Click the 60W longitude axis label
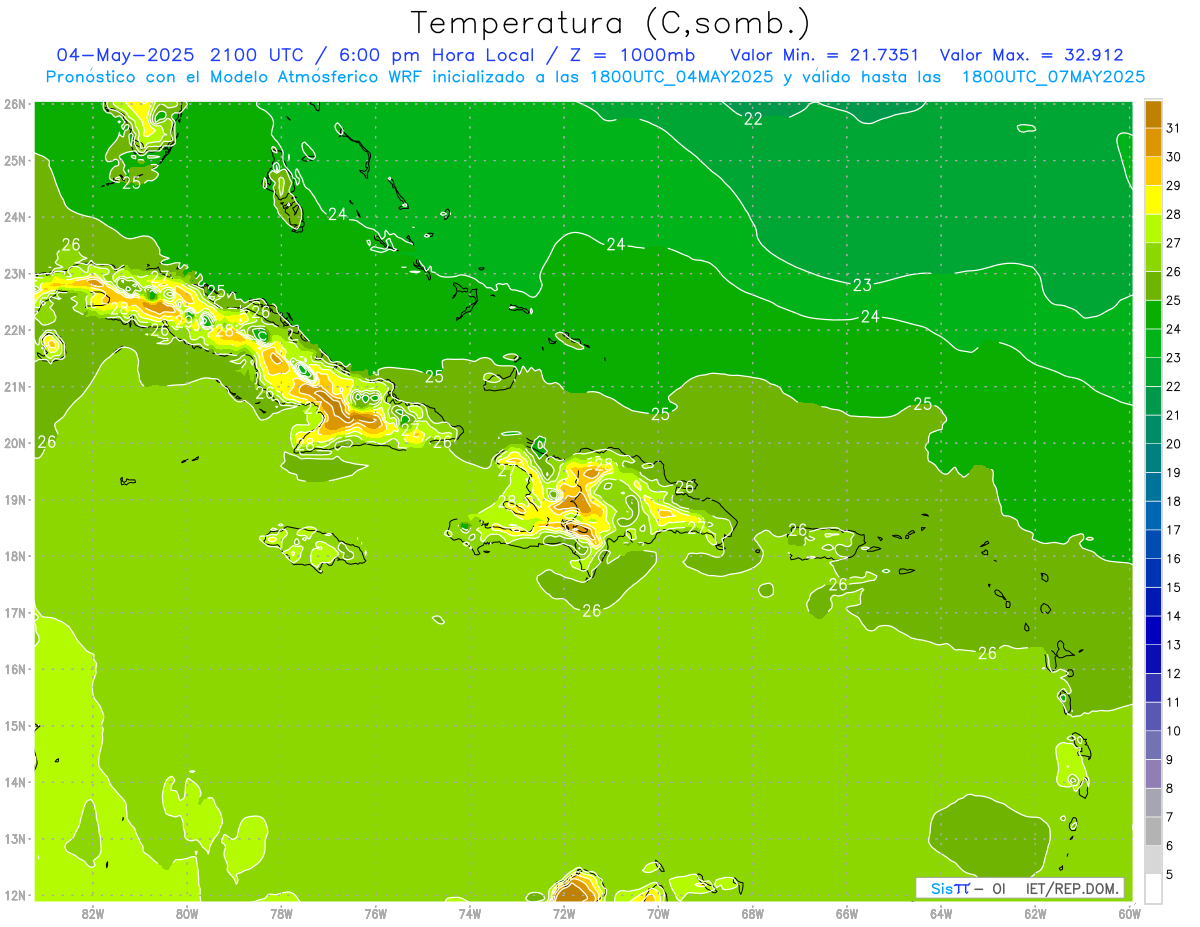 coord(1129,913)
